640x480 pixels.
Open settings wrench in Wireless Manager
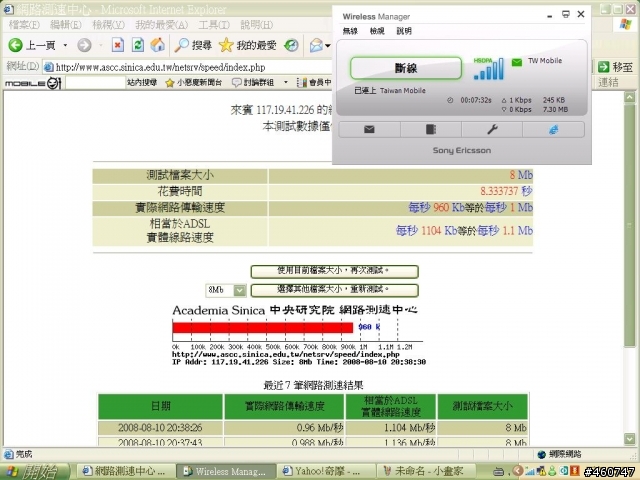pyautogui.click(x=492, y=129)
